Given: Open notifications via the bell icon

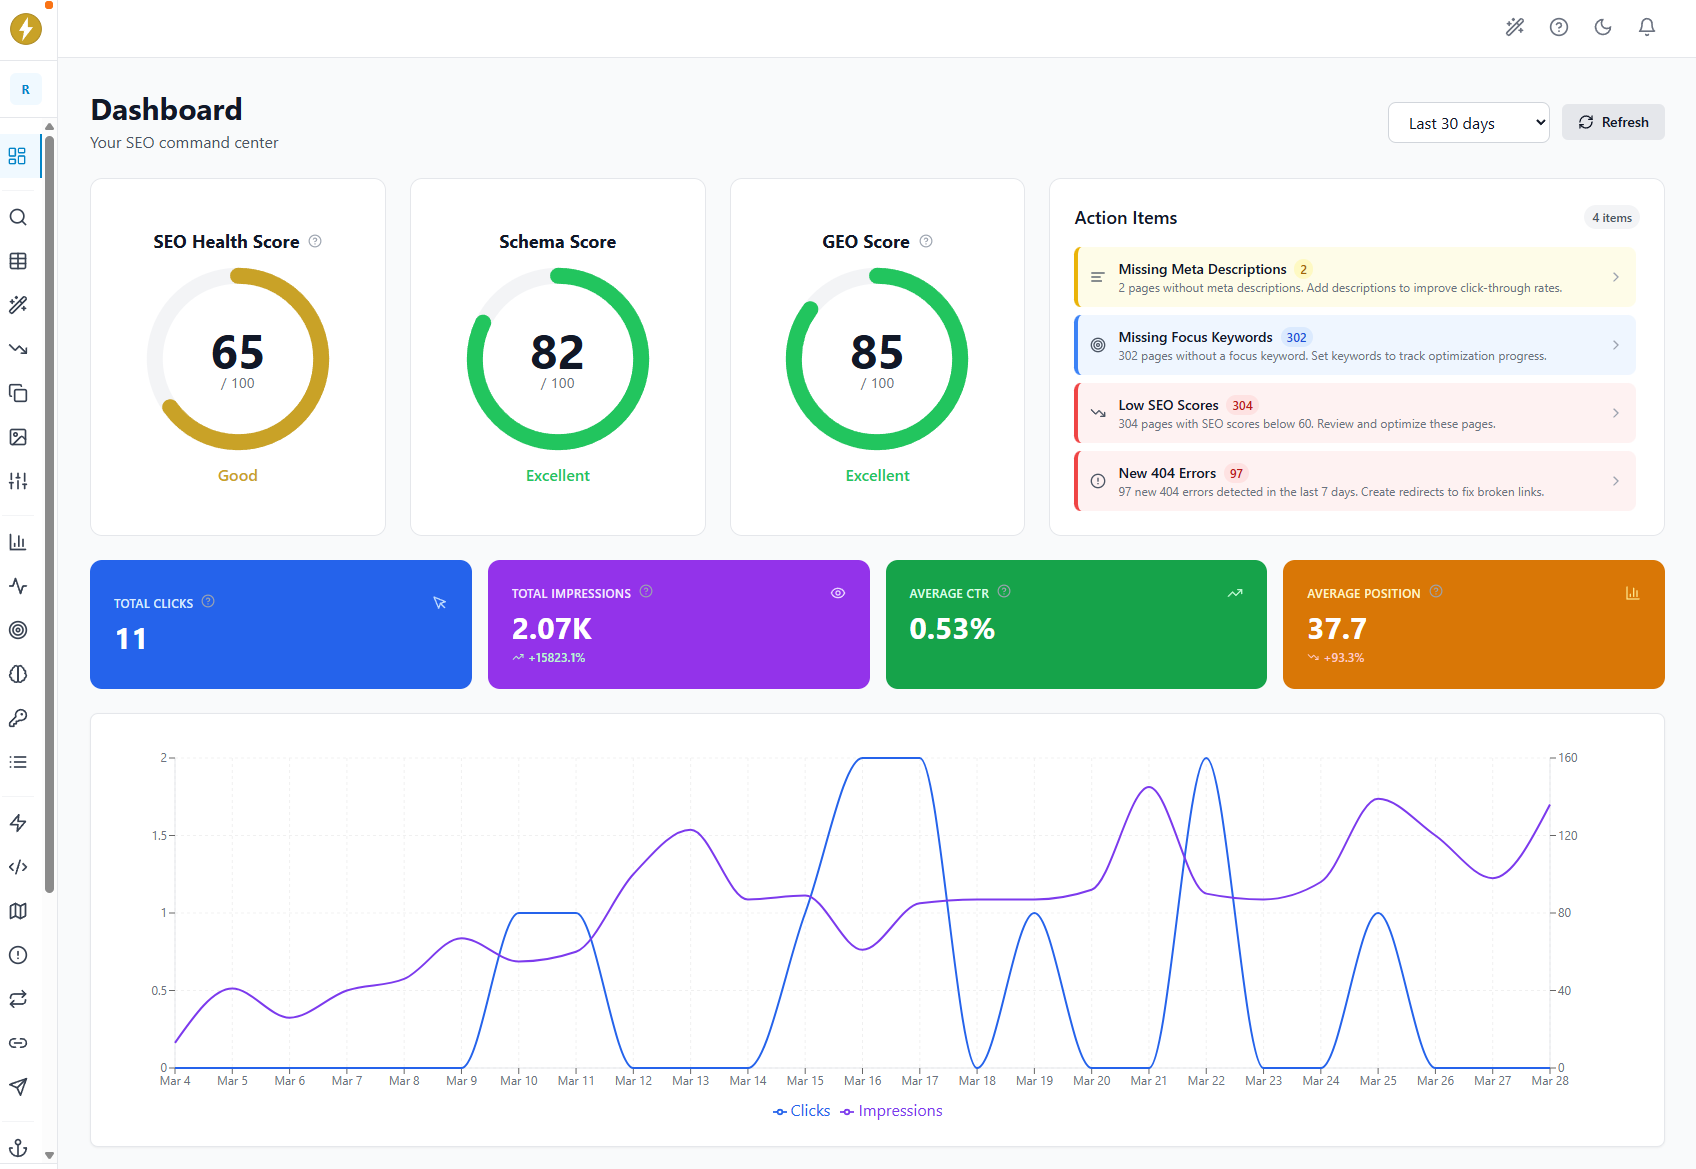Looking at the screenshot, I should [x=1646, y=27].
